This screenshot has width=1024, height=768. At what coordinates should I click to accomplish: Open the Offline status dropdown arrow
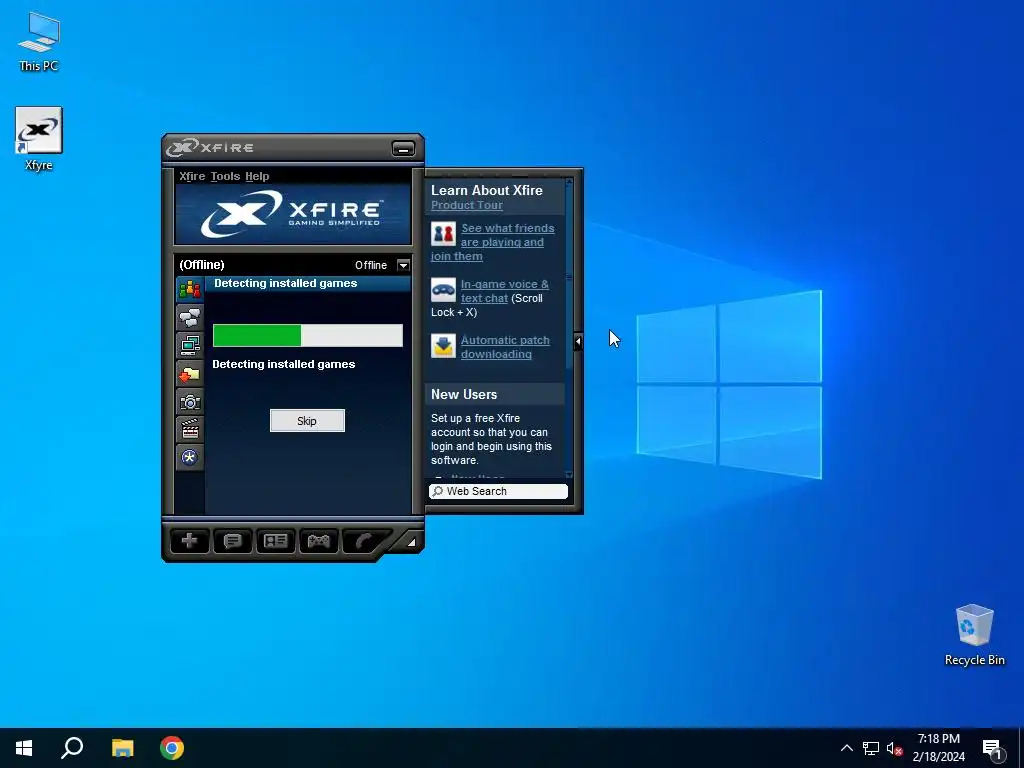[x=403, y=265]
